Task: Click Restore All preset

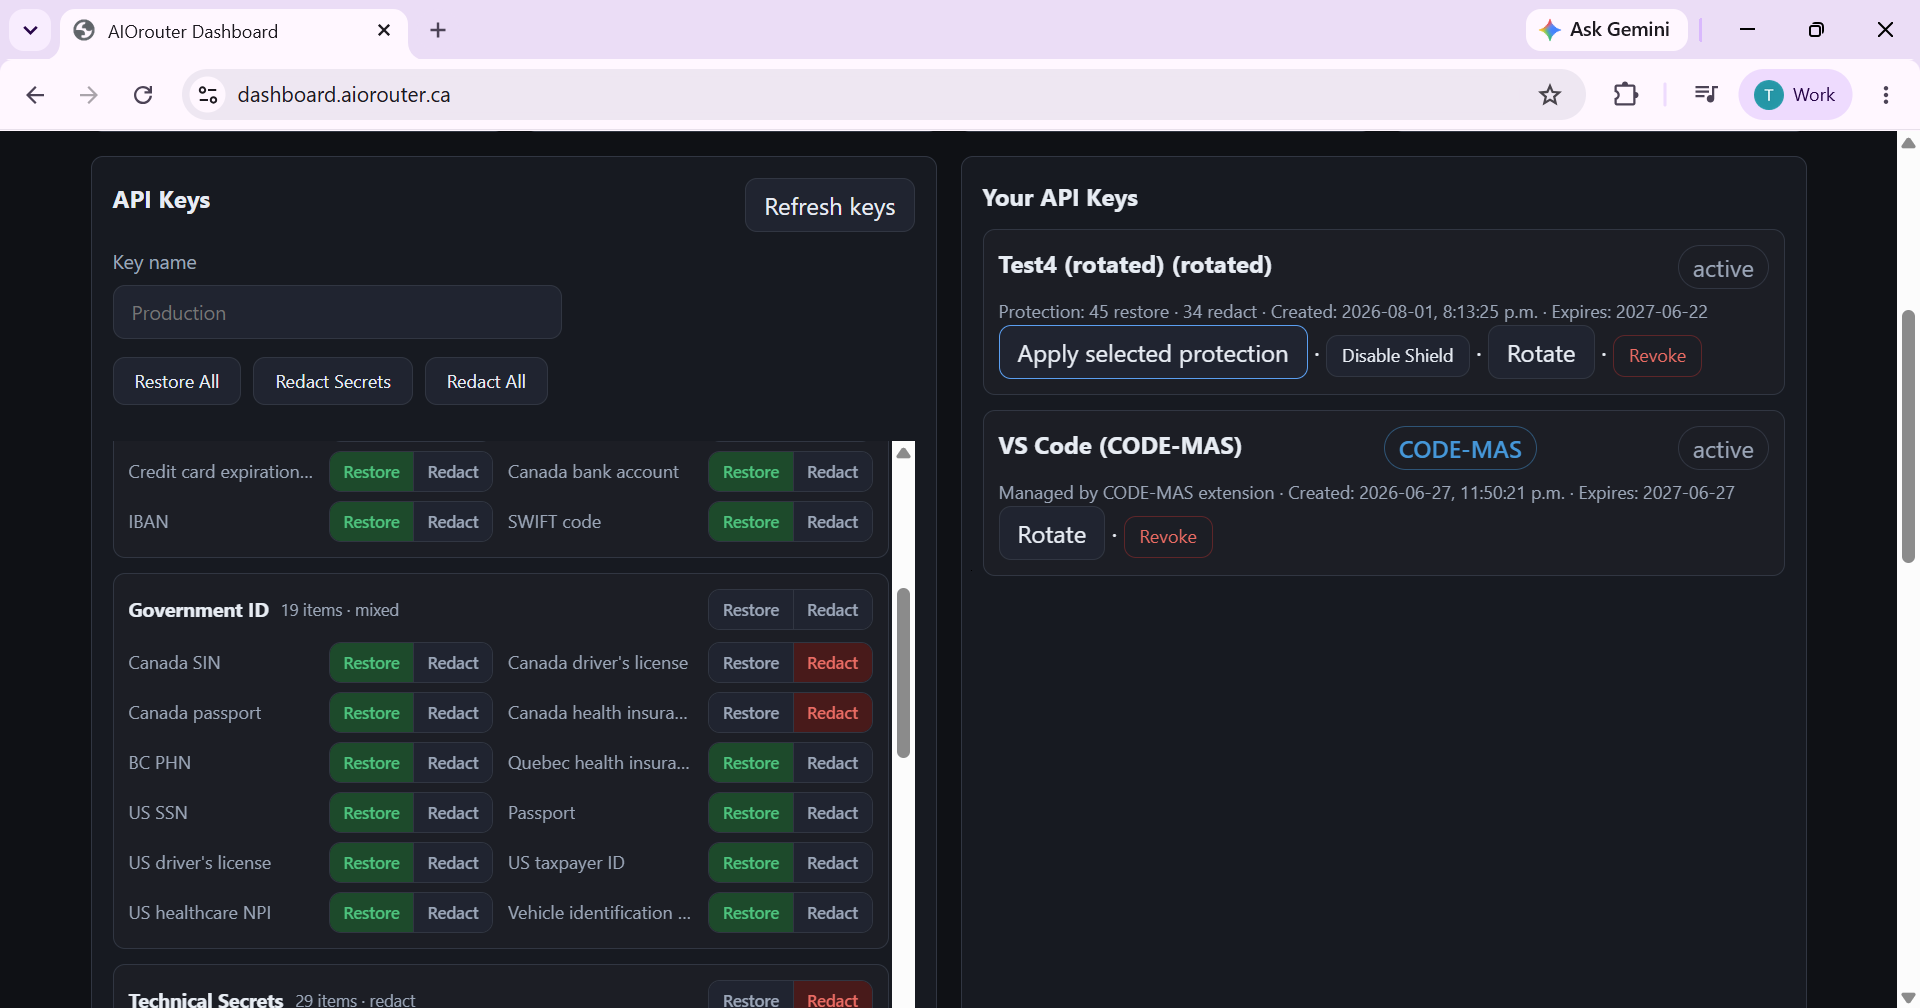Action: tap(177, 382)
